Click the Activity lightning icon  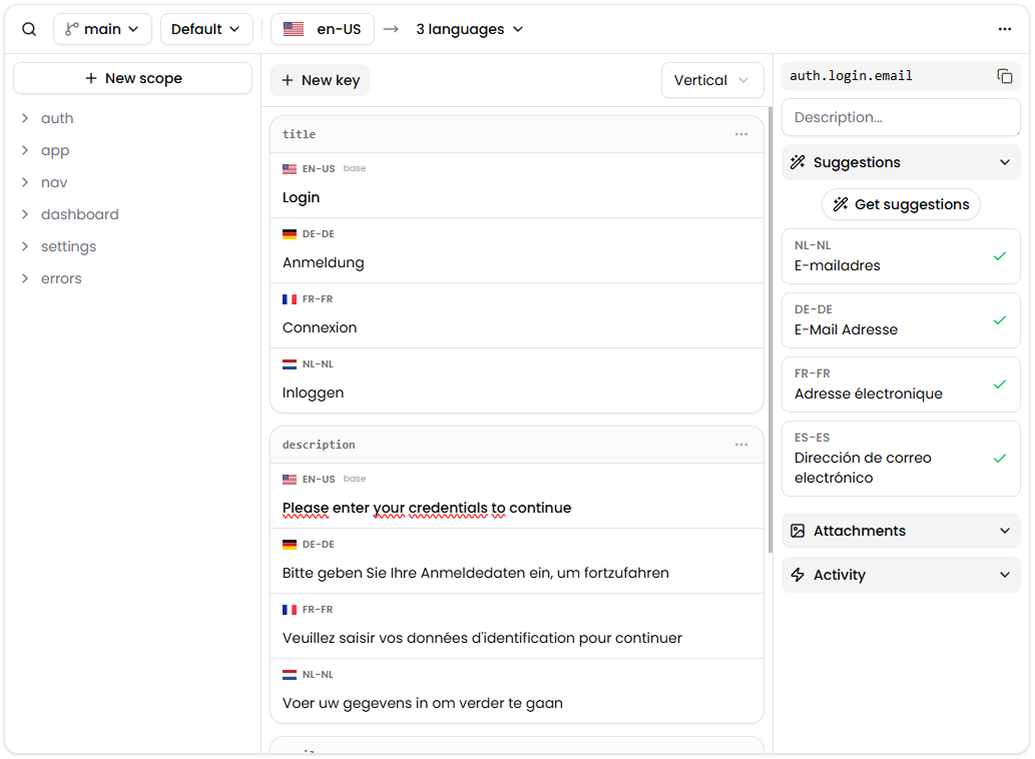point(797,575)
